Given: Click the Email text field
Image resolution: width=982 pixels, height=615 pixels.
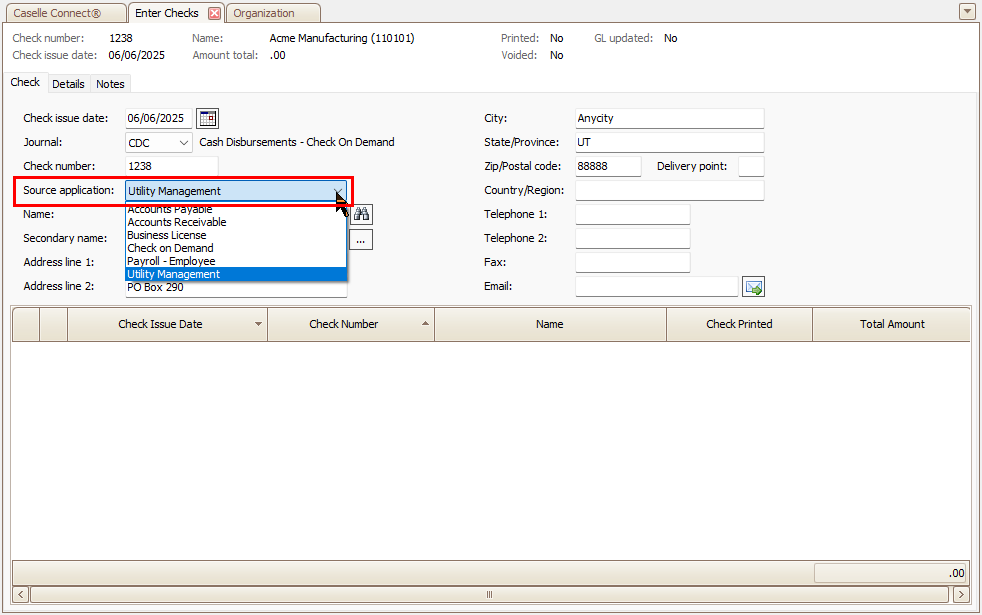Looking at the screenshot, I should 656,287.
